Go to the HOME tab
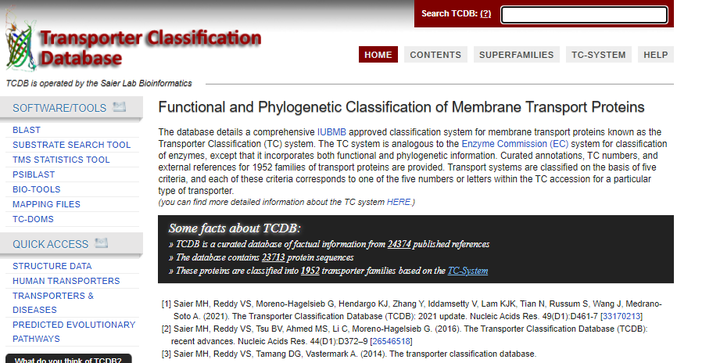 tap(378, 55)
